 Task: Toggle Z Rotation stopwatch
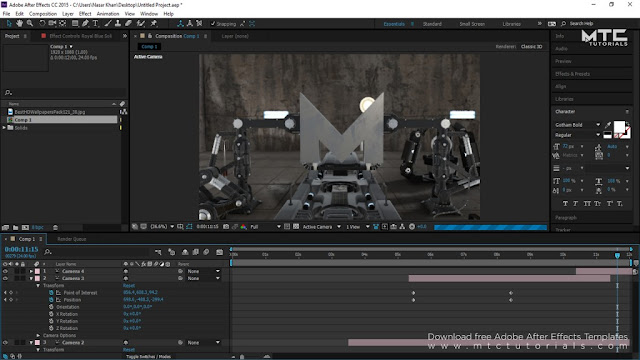click(x=51, y=328)
